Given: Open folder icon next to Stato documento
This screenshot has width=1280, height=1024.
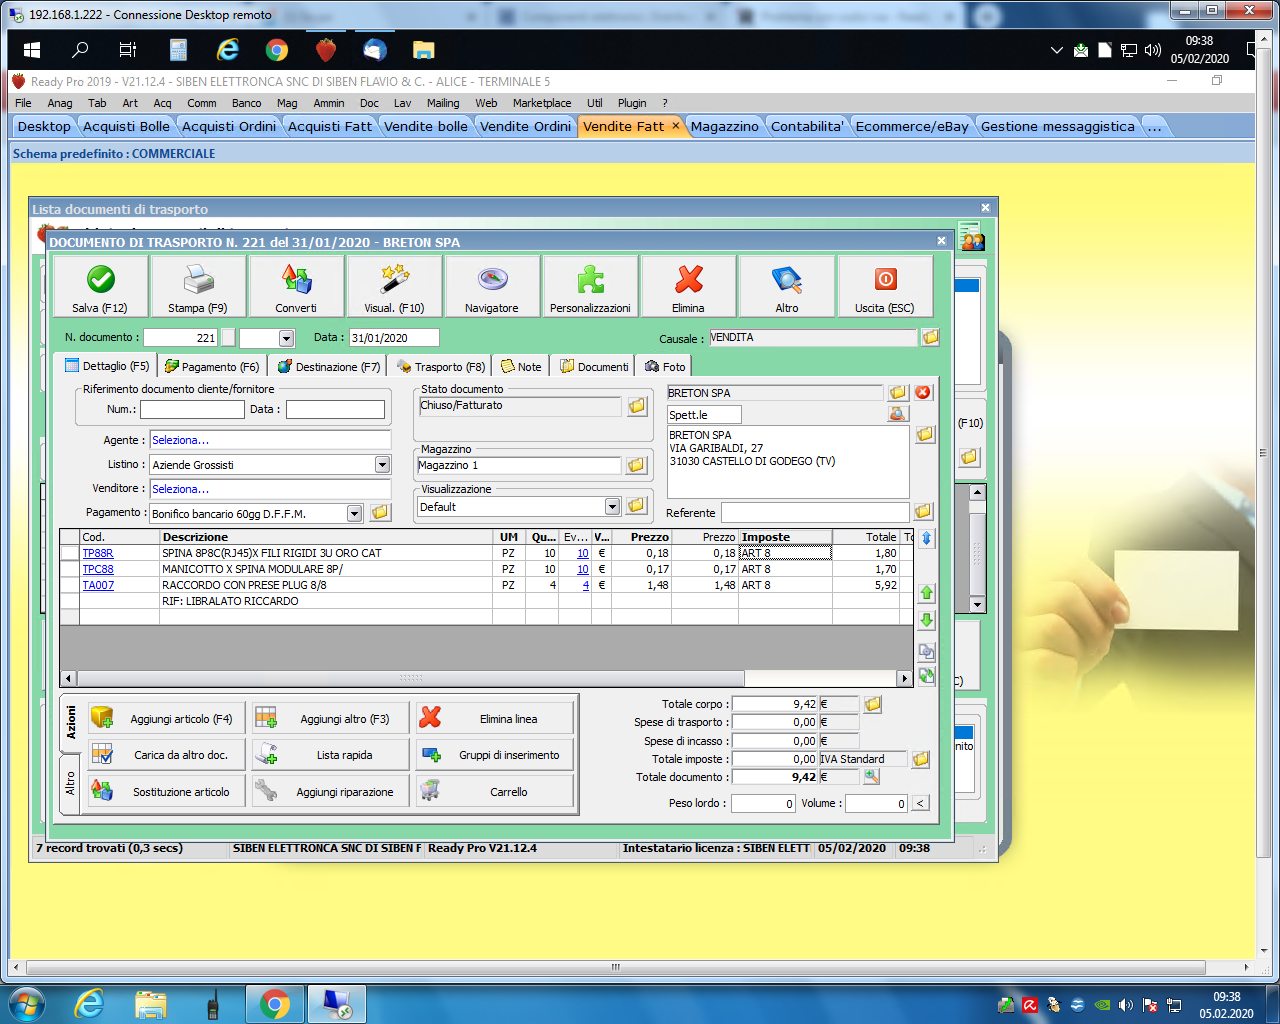Looking at the screenshot, I should pos(637,406).
